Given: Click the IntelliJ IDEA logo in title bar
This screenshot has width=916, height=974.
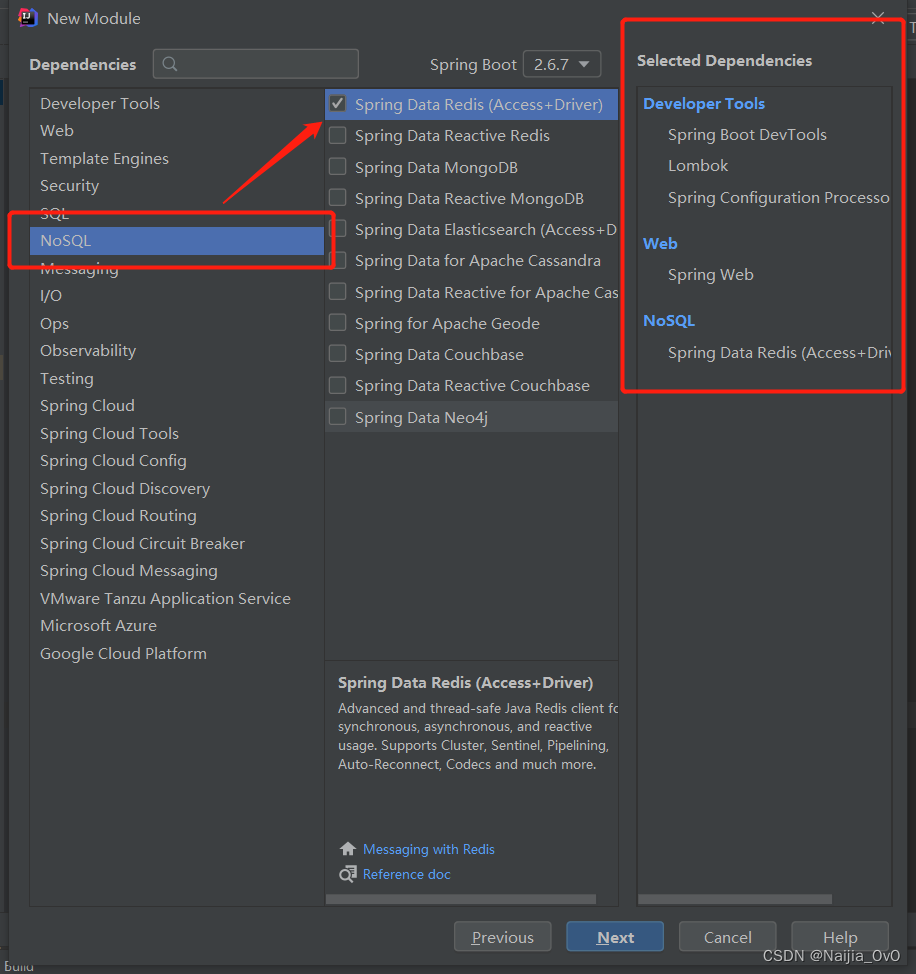Looking at the screenshot, I should pos(27,17).
